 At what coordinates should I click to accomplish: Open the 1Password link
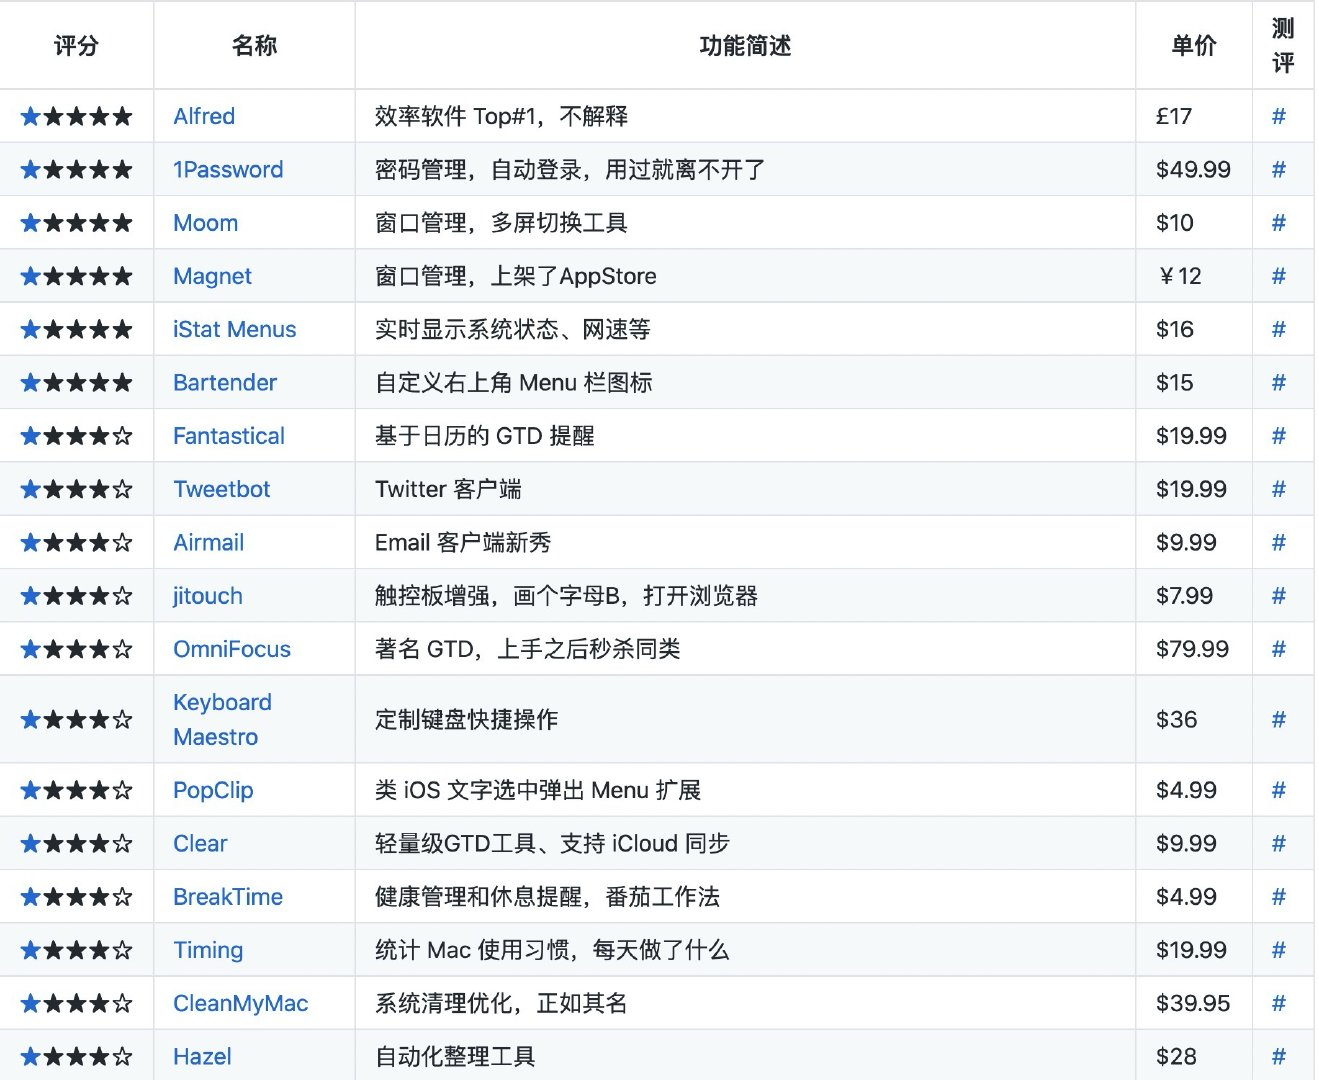[x=228, y=169]
